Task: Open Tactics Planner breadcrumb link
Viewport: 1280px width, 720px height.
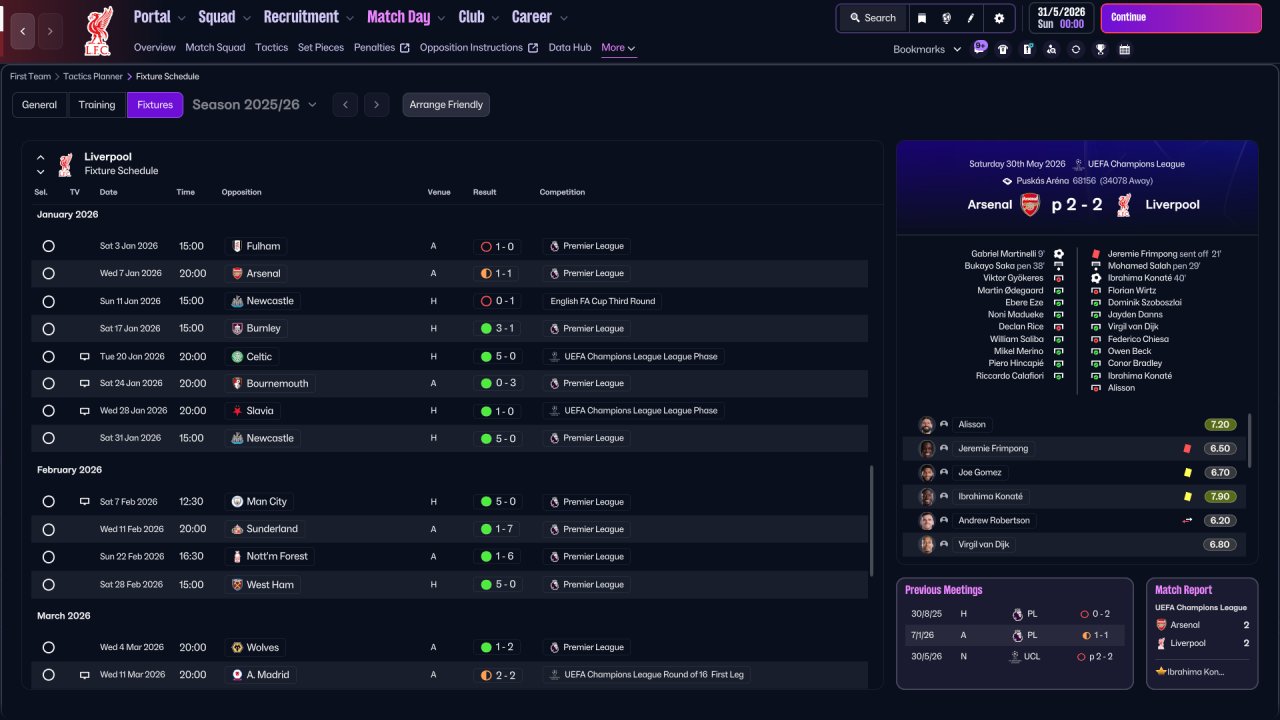Action: point(93,76)
